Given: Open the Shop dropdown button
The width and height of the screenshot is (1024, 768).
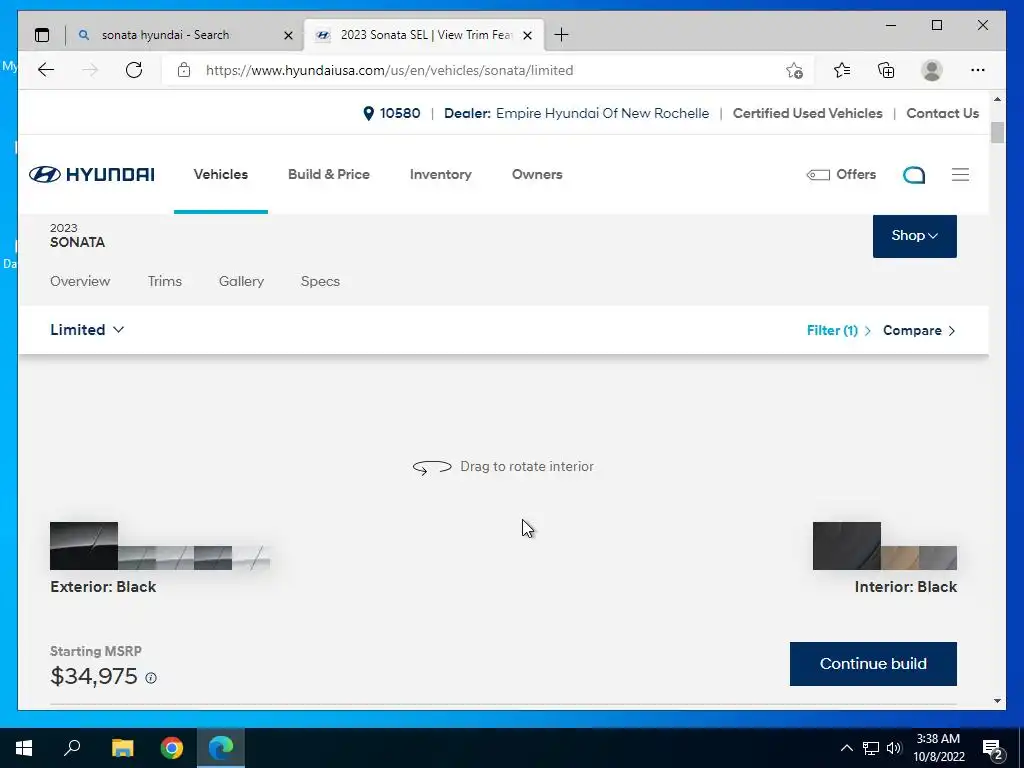Looking at the screenshot, I should pos(914,236).
